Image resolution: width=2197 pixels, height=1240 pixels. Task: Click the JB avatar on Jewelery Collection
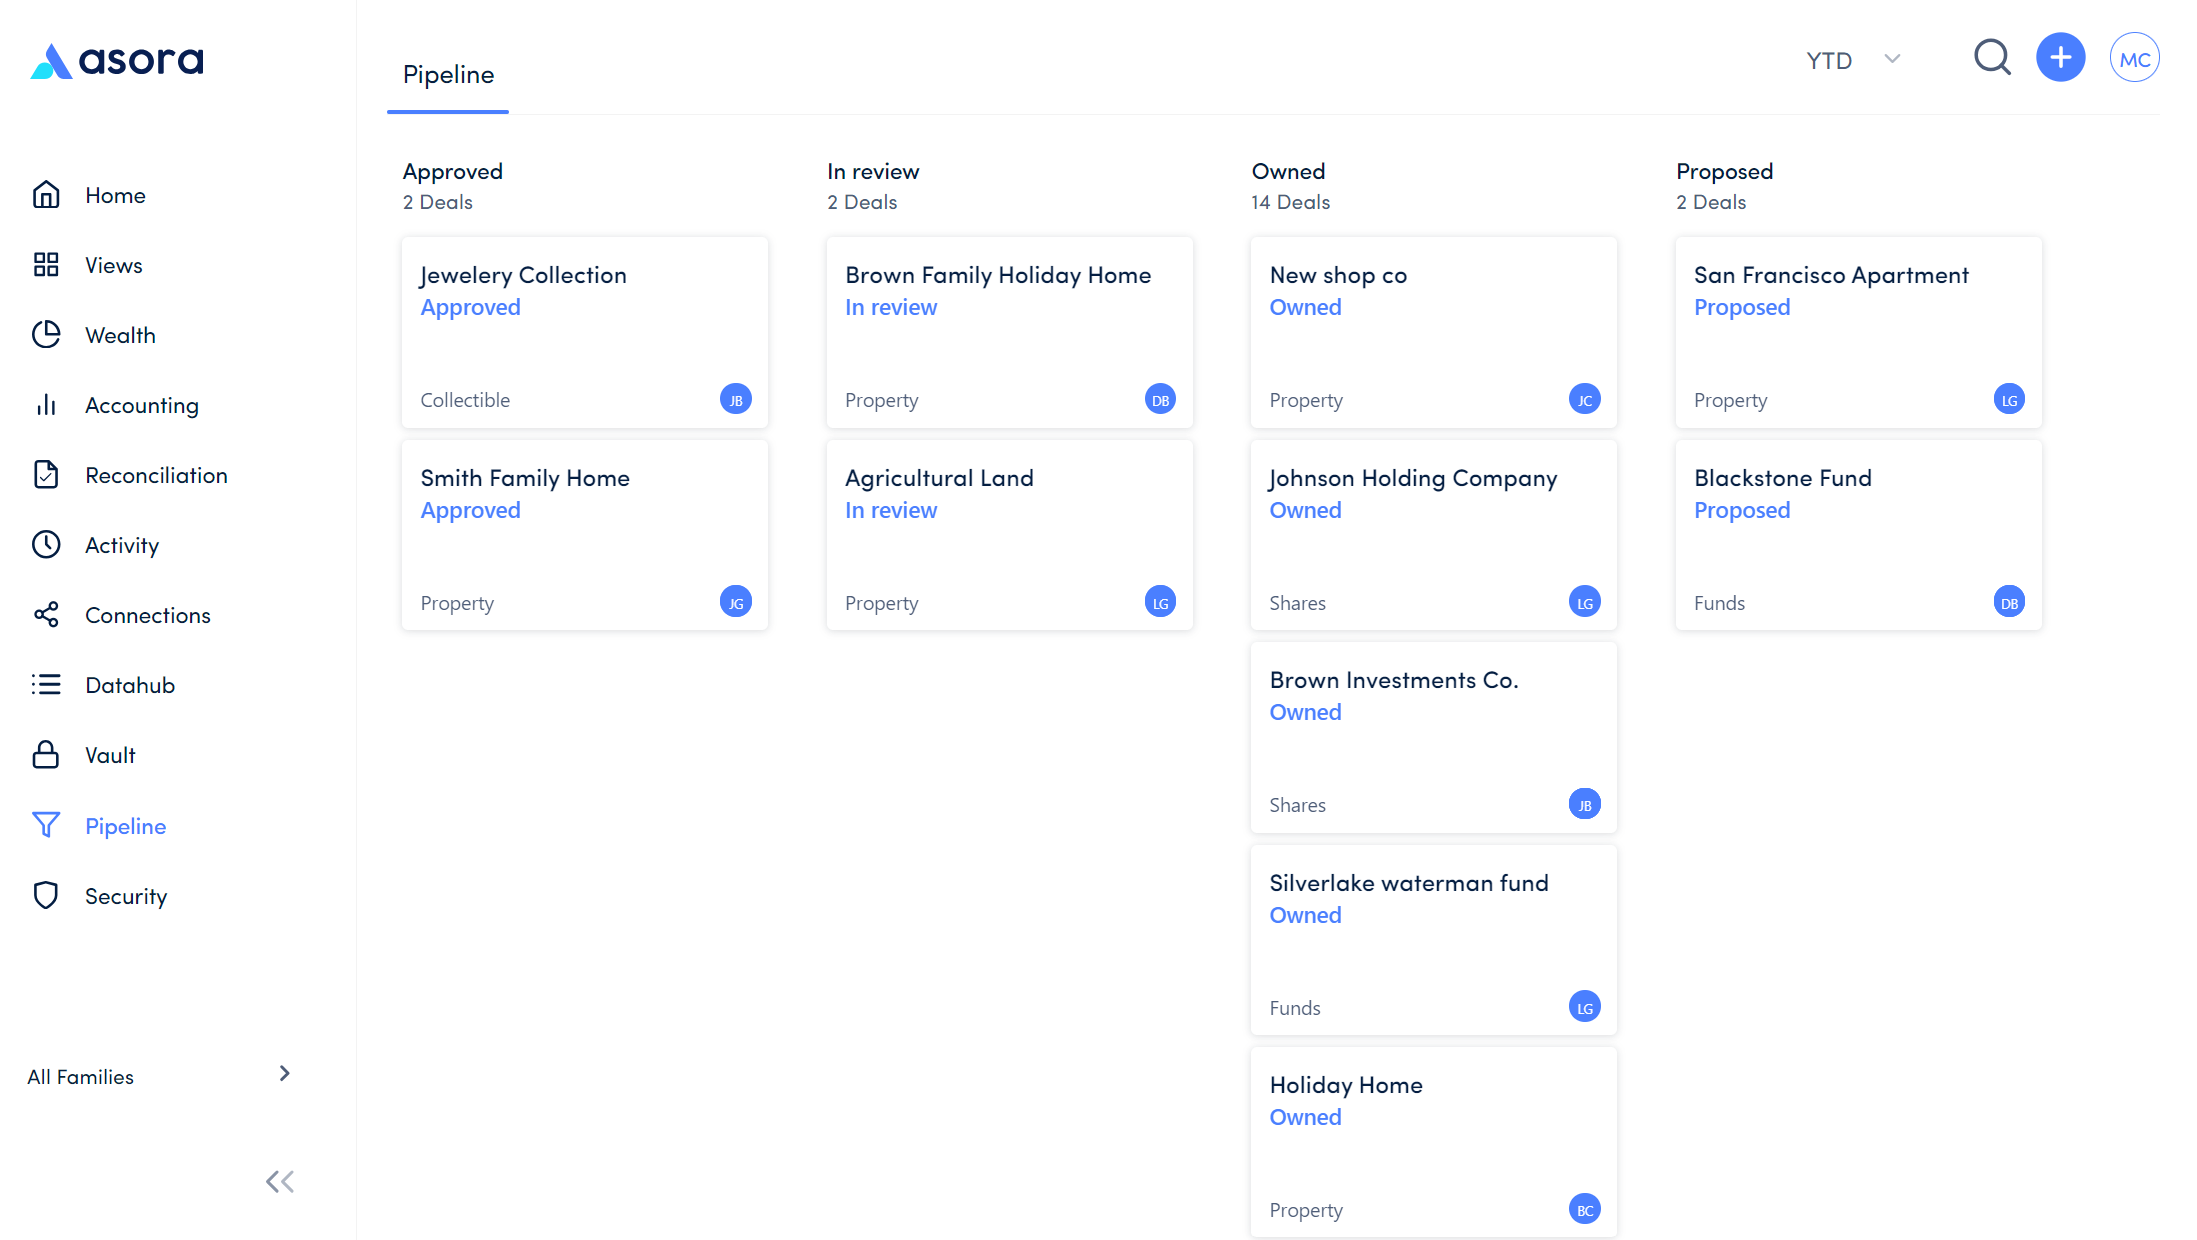tap(735, 399)
